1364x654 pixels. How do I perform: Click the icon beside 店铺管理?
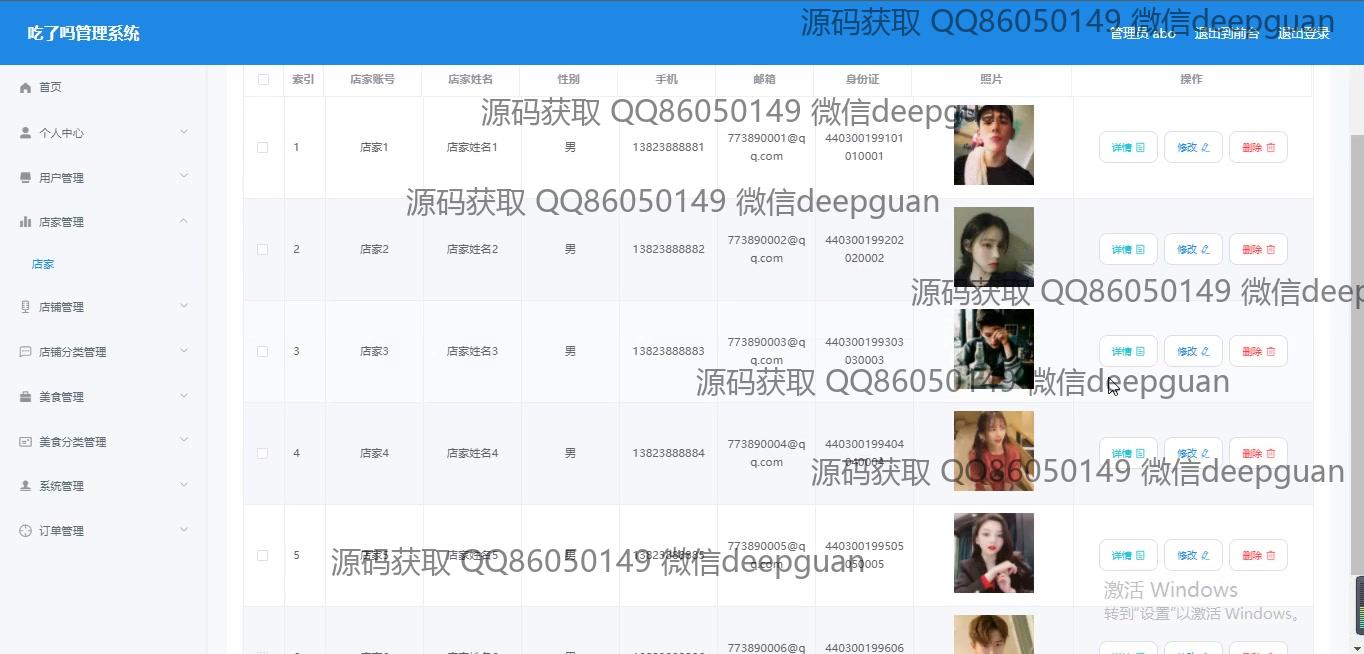[x=26, y=307]
